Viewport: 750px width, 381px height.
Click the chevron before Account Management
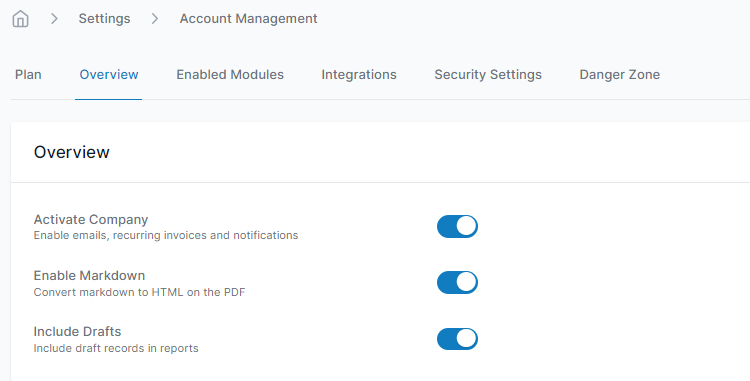pyautogui.click(x=155, y=19)
